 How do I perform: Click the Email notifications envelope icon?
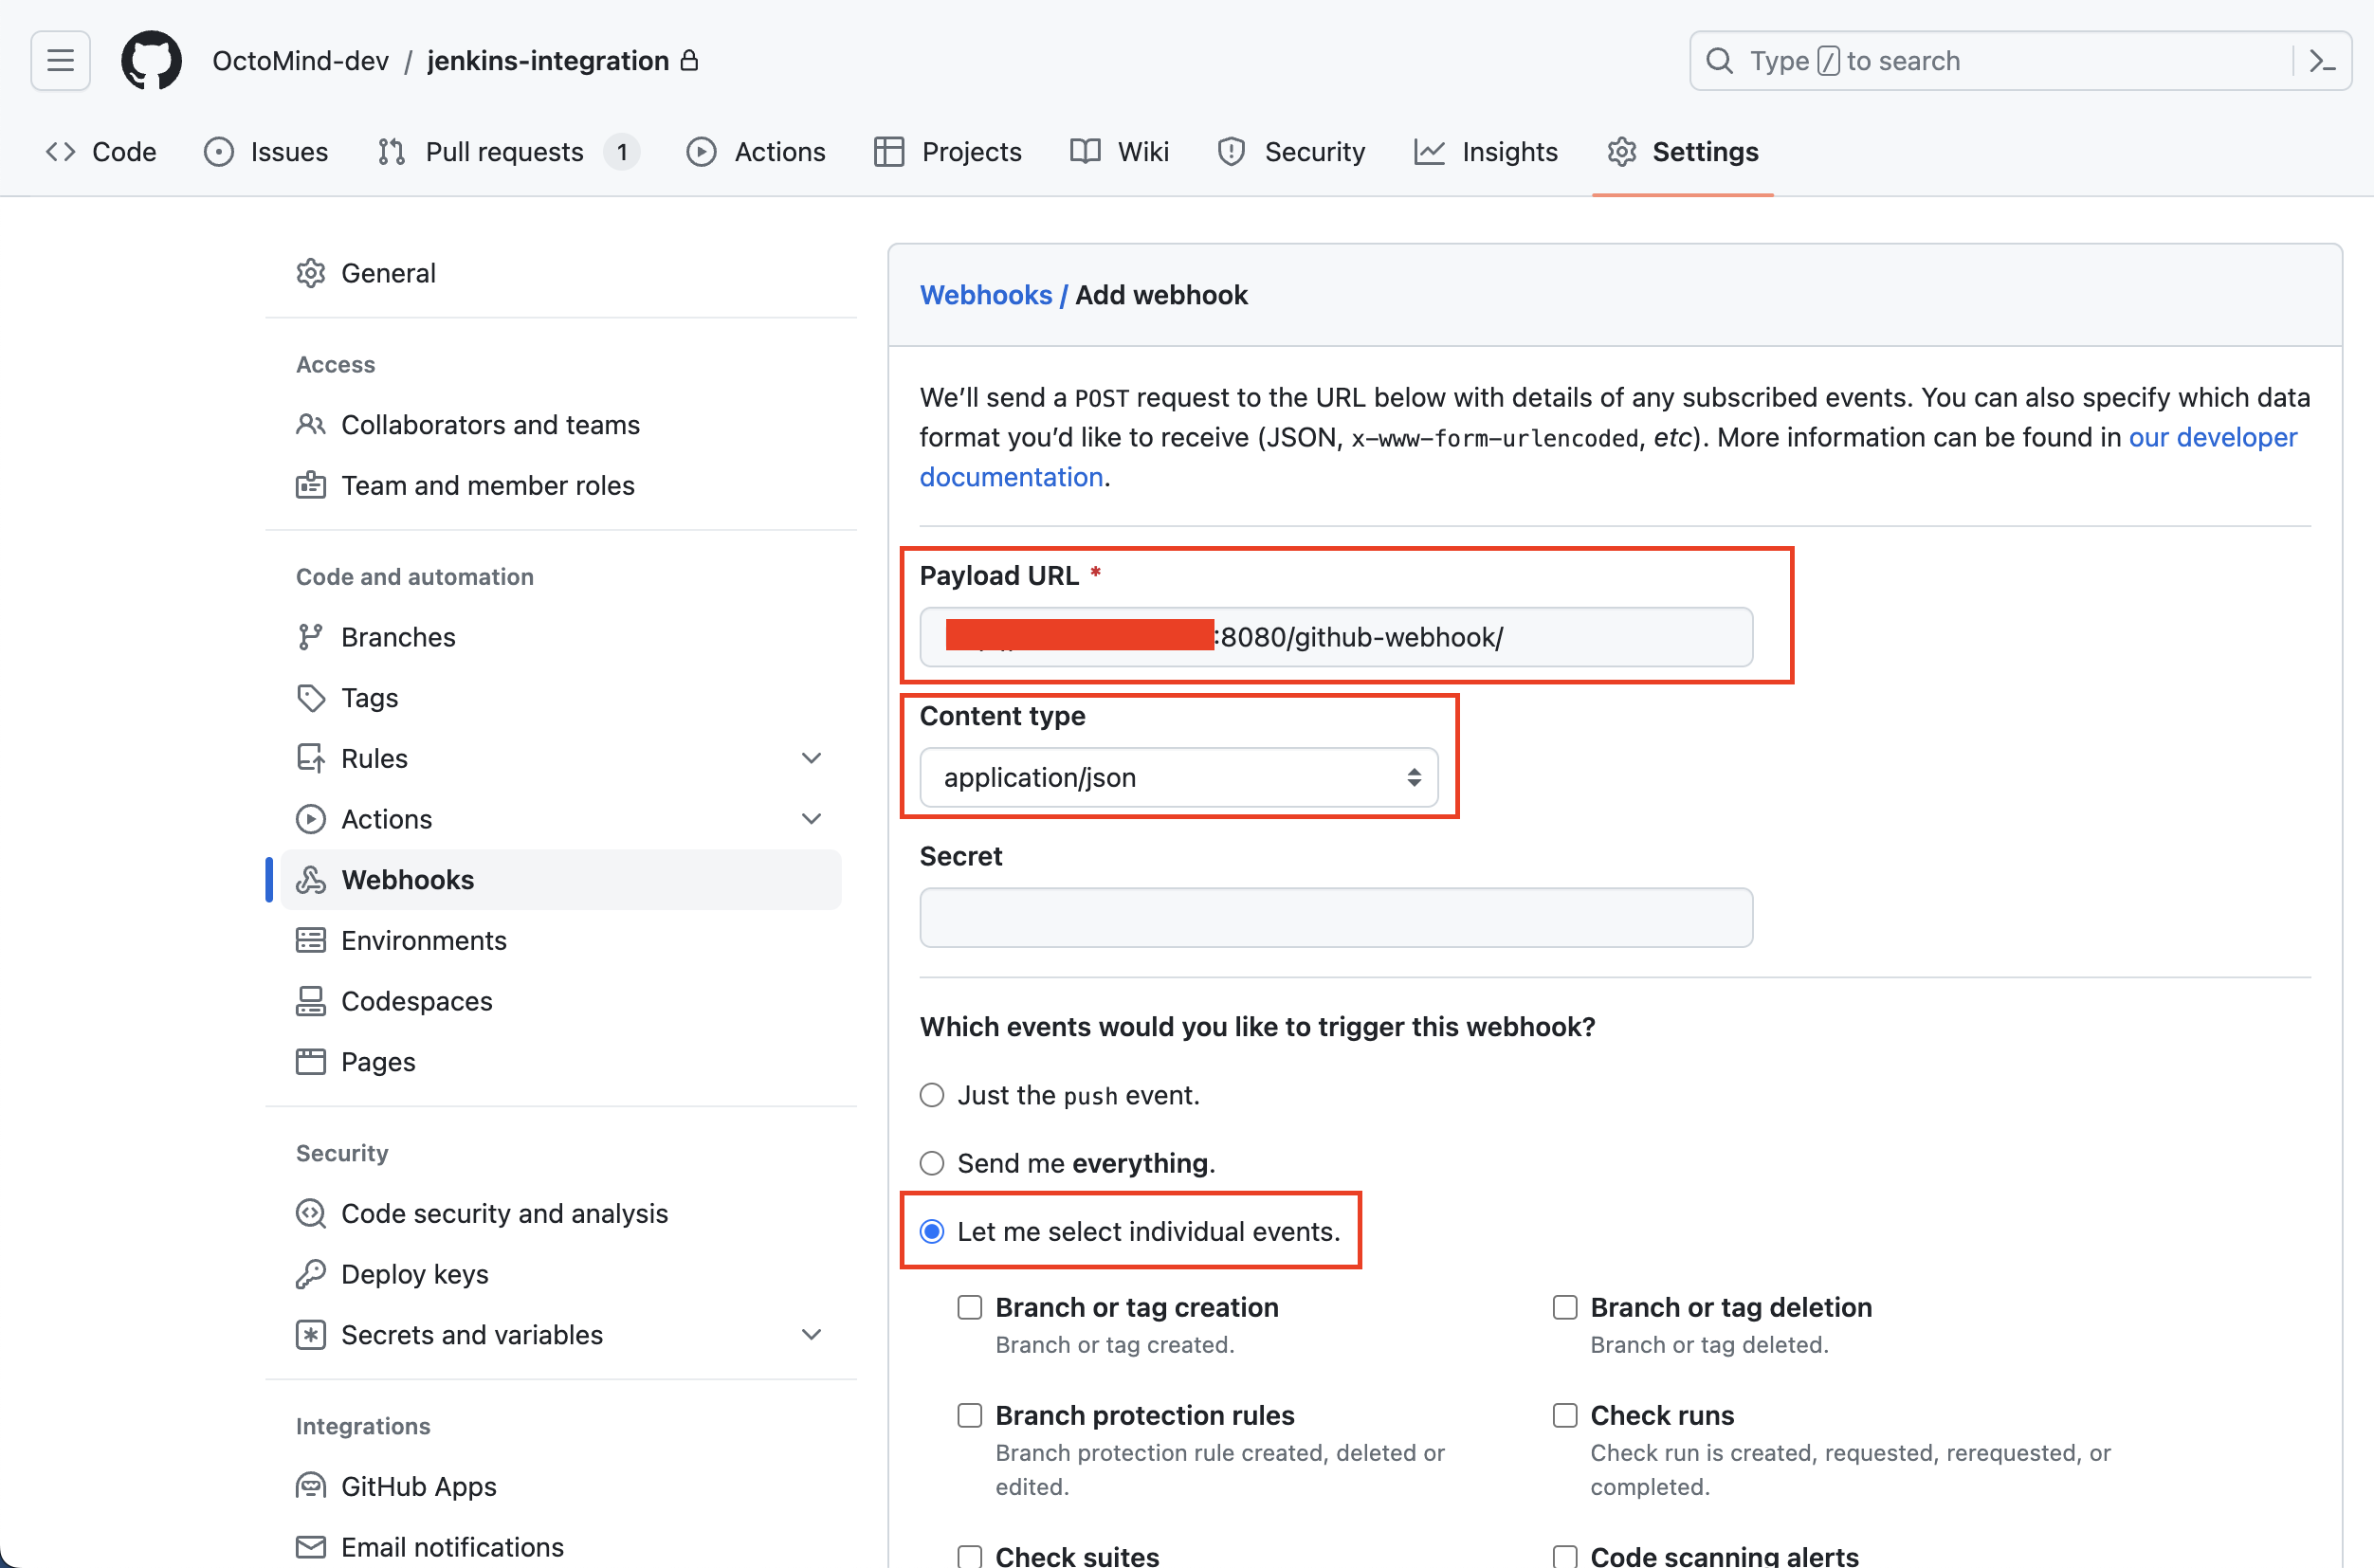click(311, 1546)
